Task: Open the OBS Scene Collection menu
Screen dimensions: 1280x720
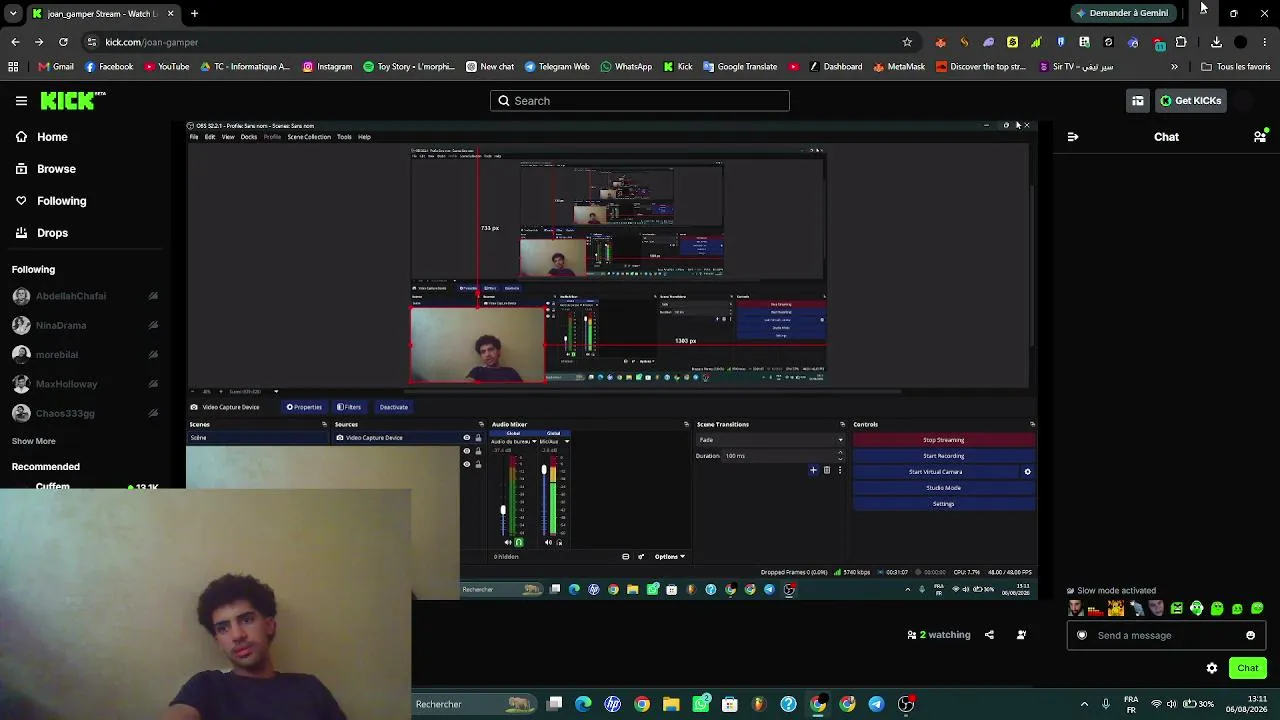Action: point(309,137)
